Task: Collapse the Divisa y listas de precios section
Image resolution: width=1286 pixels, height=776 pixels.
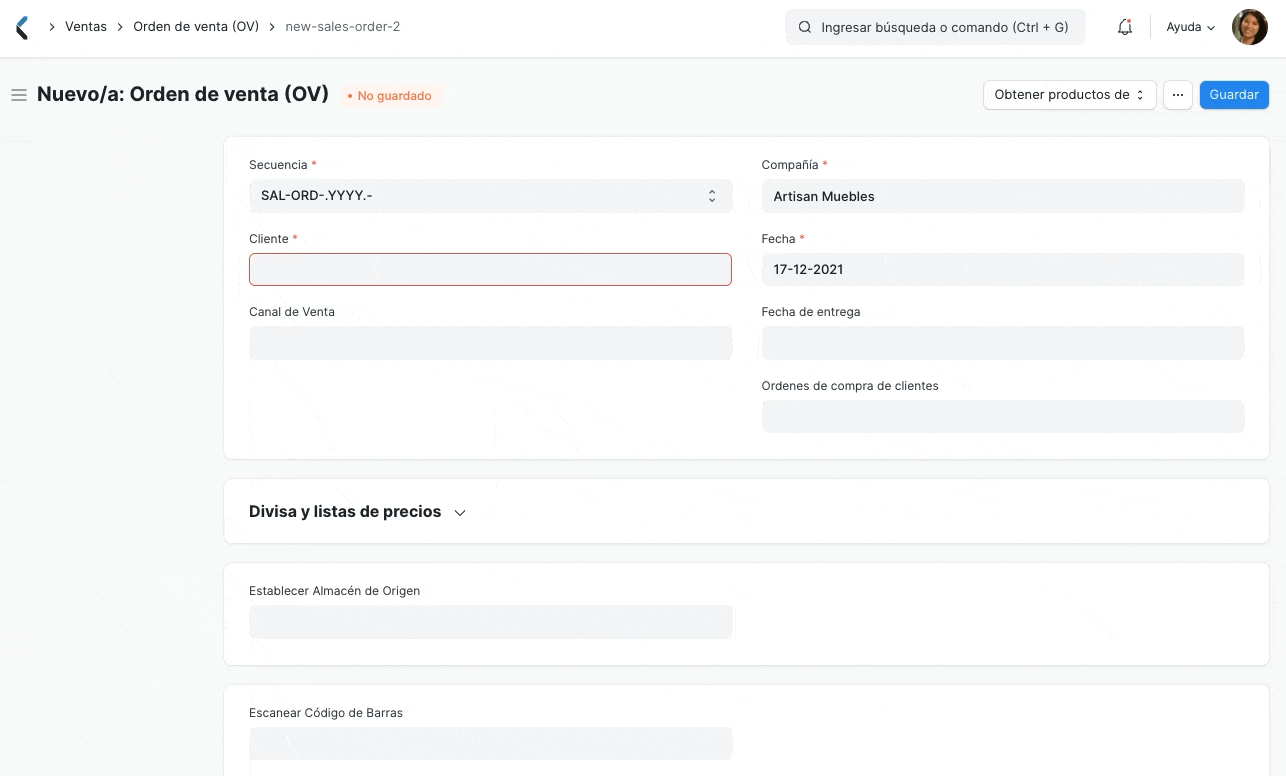Action: pyautogui.click(x=459, y=511)
